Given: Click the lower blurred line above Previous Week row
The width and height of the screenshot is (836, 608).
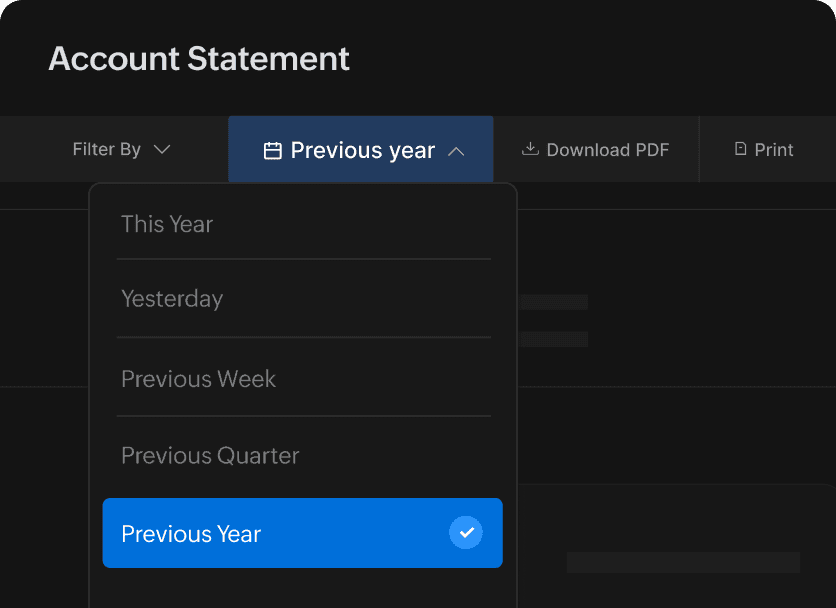Looking at the screenshot, I should point(553,339).
